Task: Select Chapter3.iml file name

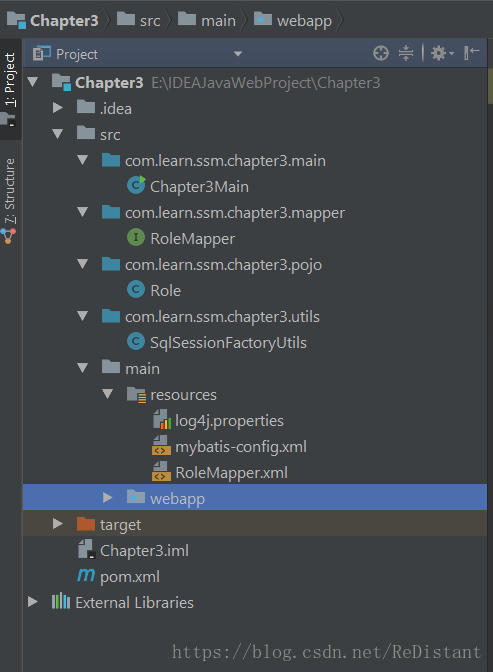Action: pos(144,551)
